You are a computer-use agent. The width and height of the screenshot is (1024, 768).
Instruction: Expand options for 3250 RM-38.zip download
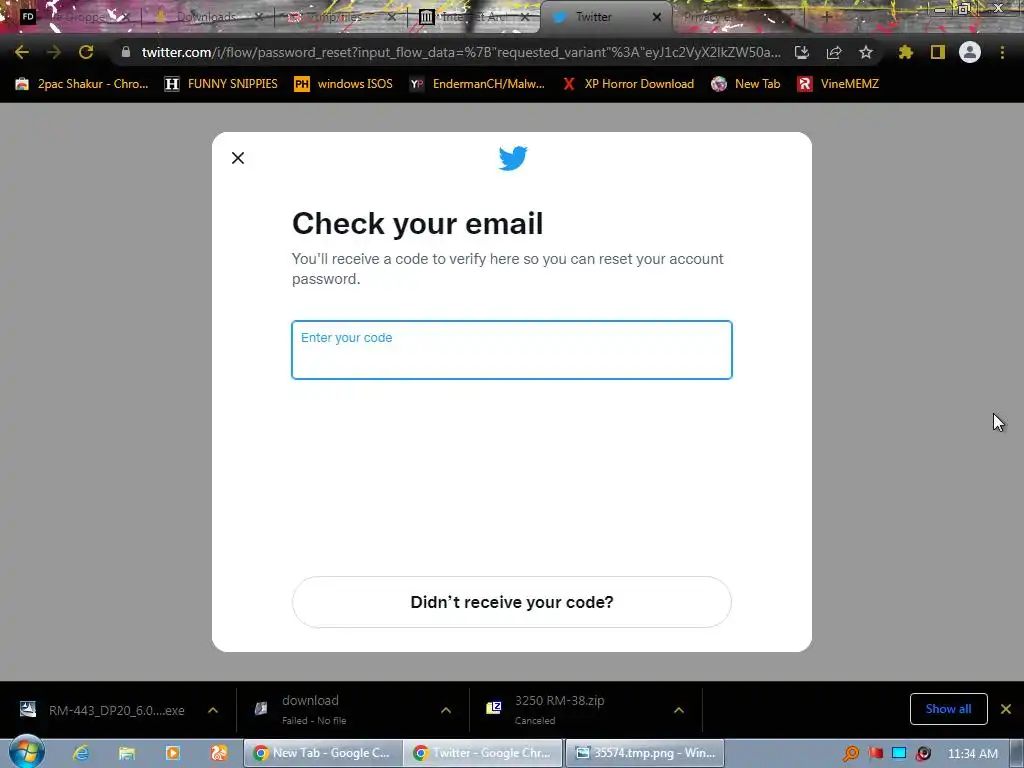click(679, 710)
